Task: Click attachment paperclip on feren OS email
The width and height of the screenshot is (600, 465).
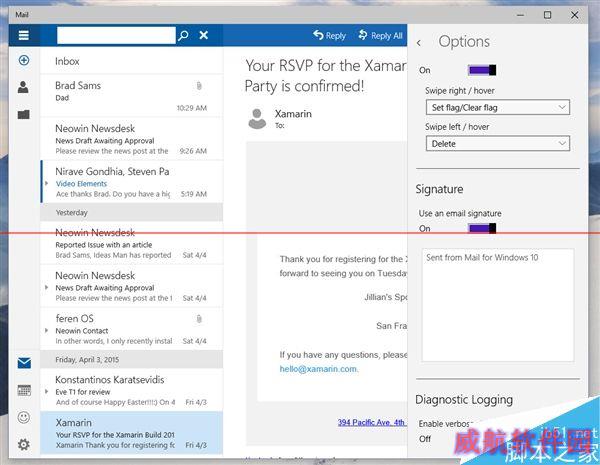Action: 199,319
